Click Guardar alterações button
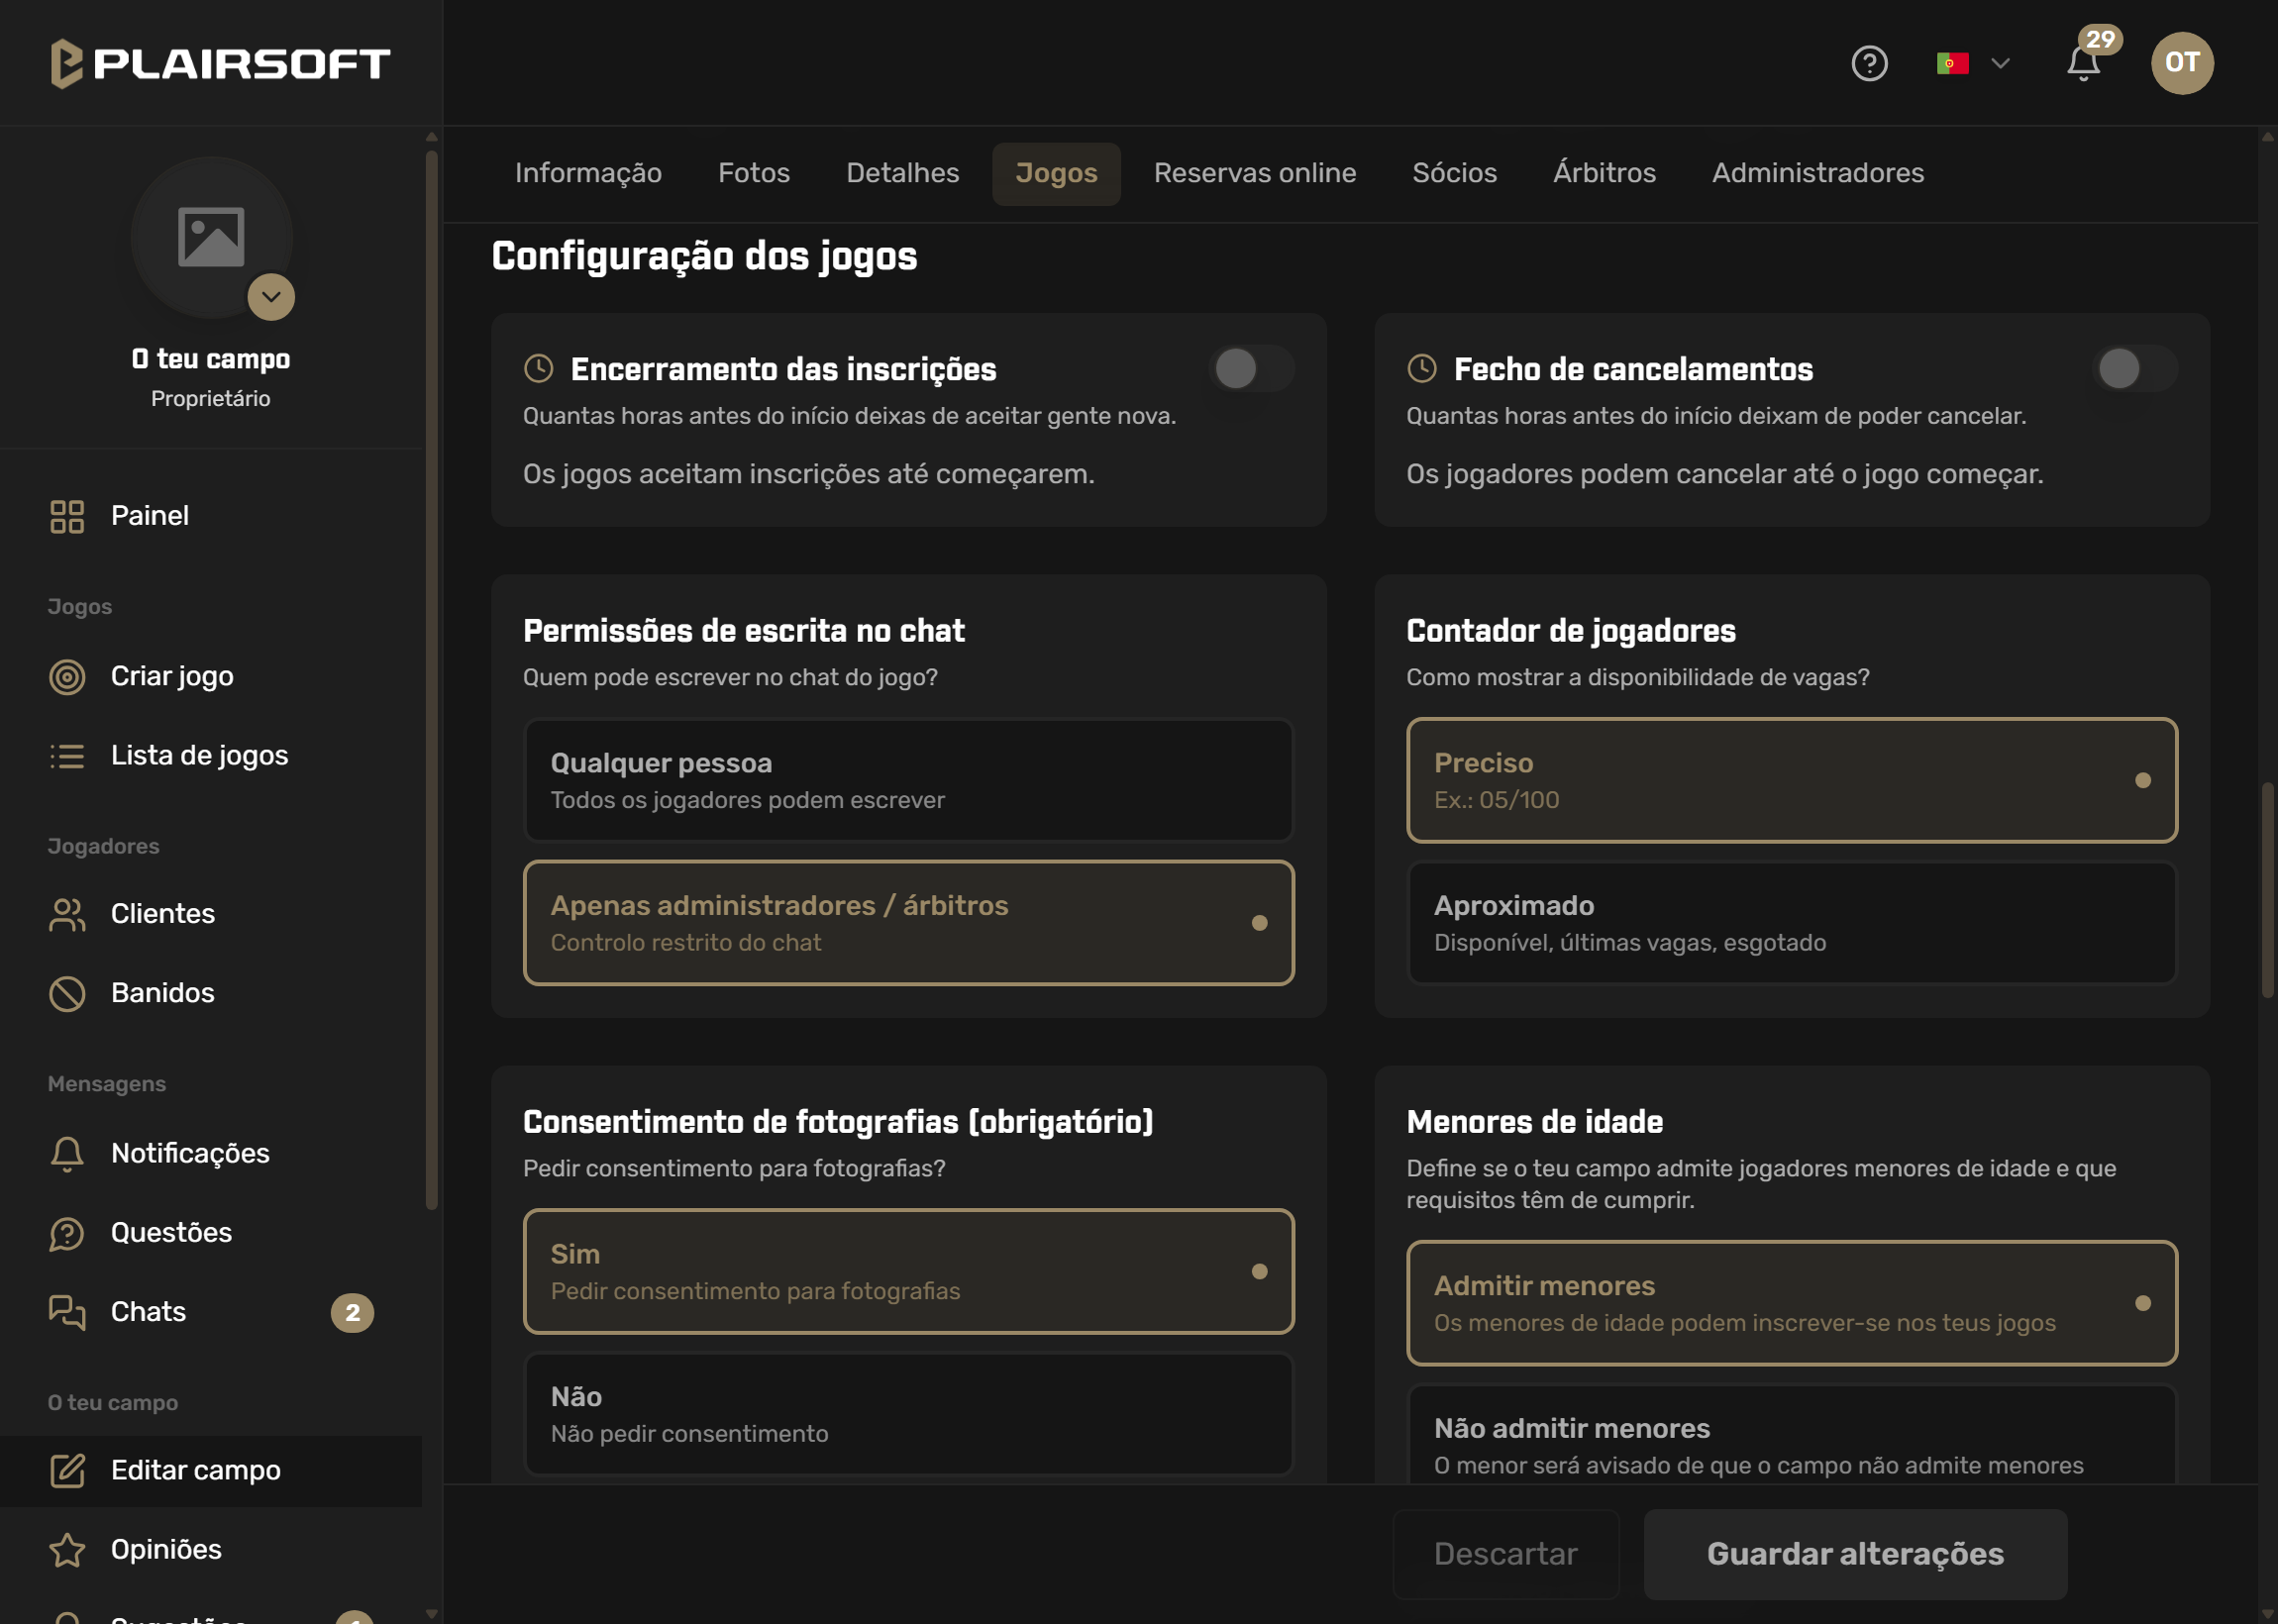 (1855, 1554)
